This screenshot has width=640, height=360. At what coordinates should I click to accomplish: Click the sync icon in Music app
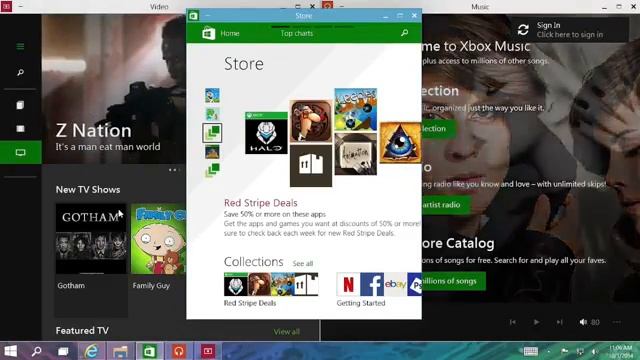pyautogui.click(x=523, y=30)
